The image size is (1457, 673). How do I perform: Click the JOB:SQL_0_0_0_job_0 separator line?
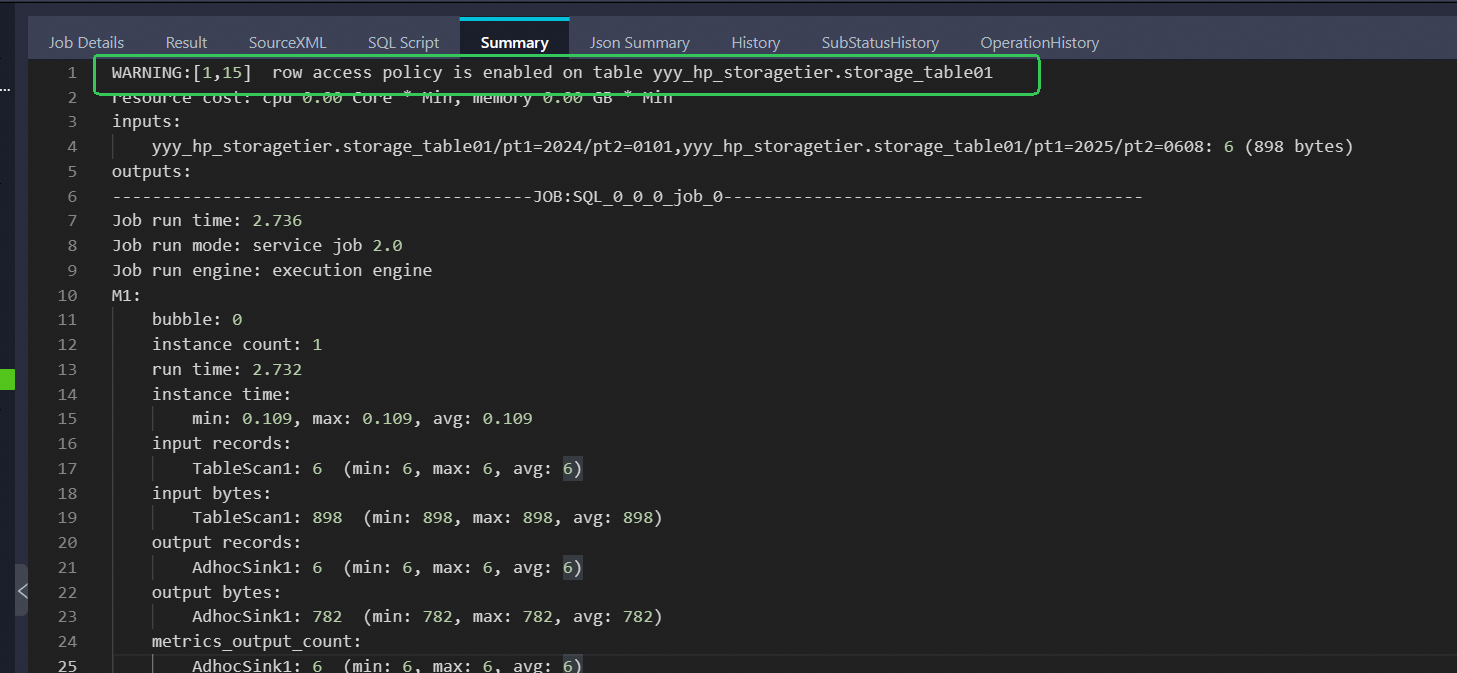(x=627, y=197)
